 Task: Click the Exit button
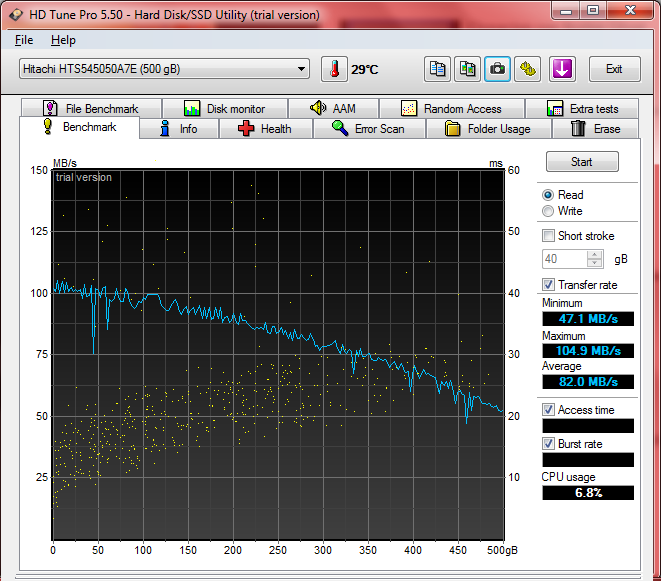614,69
